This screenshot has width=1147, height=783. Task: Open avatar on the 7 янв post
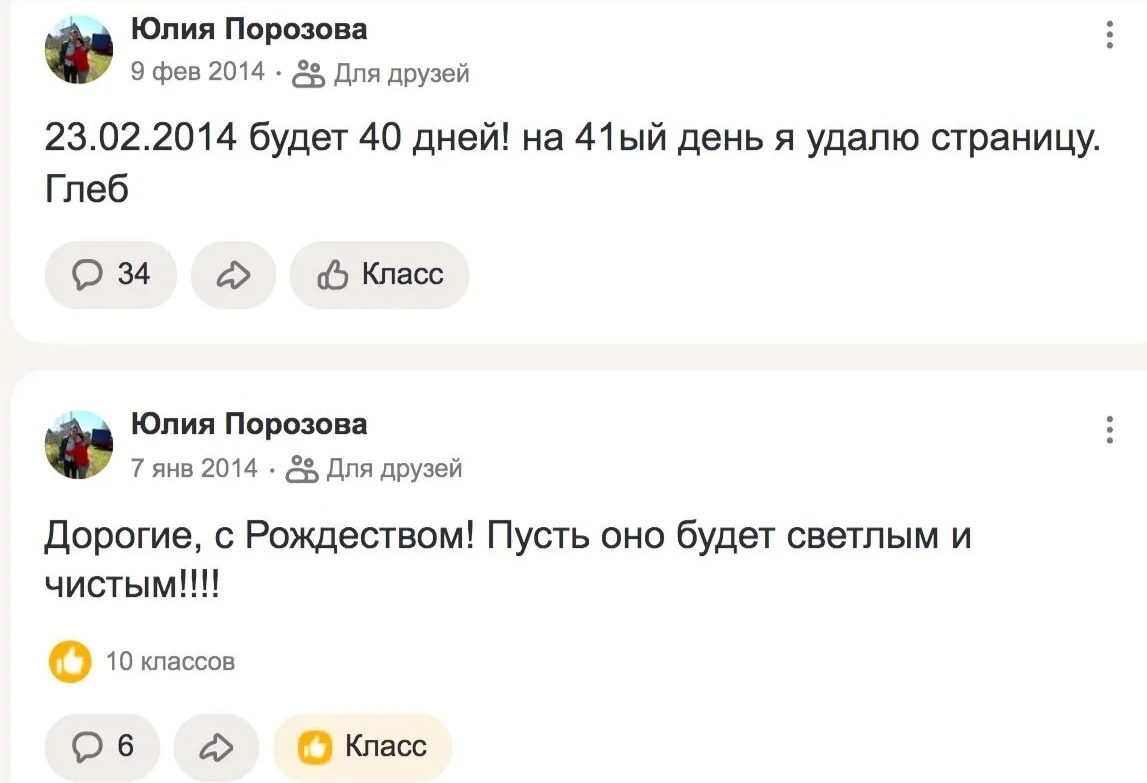click(79, 444)
